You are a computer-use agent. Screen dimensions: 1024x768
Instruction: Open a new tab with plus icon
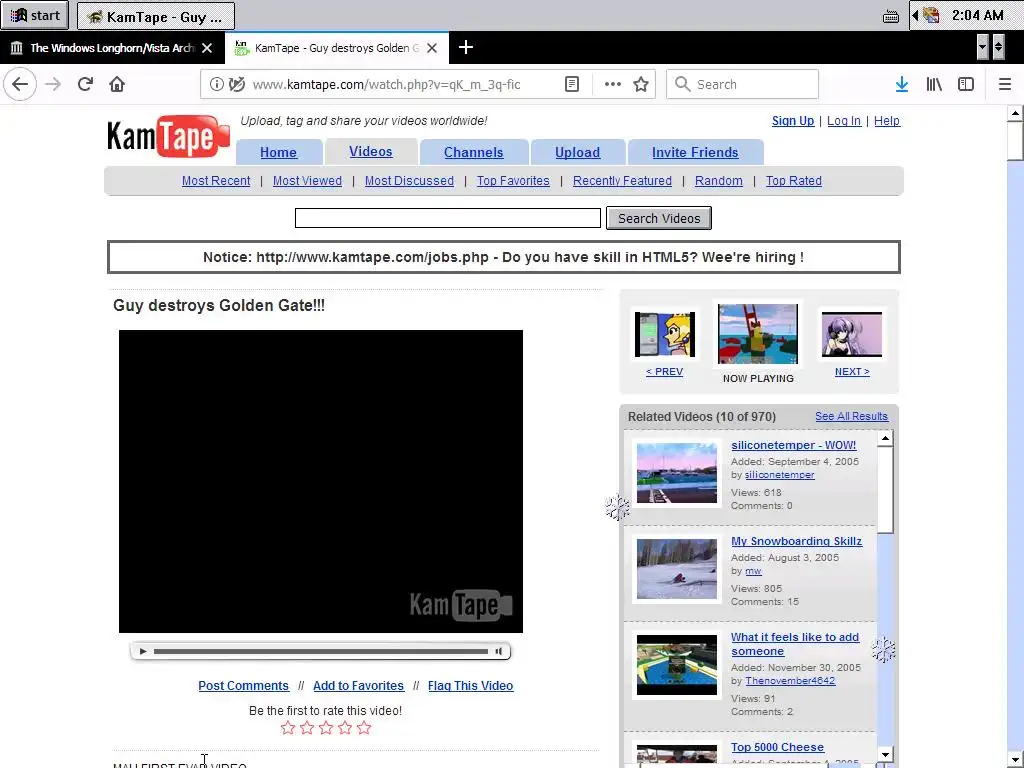[466, 47]
